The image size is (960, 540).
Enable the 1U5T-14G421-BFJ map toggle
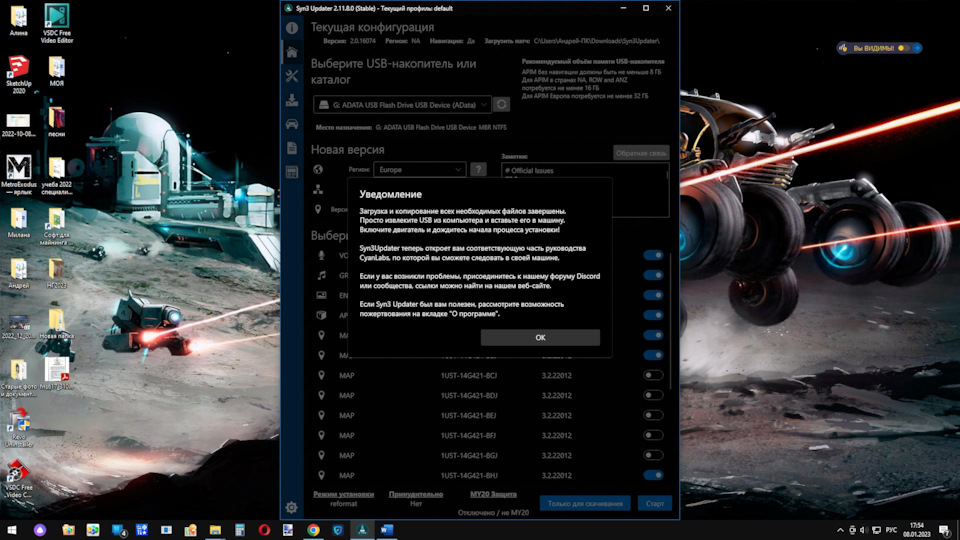click(x=653, y=435)
